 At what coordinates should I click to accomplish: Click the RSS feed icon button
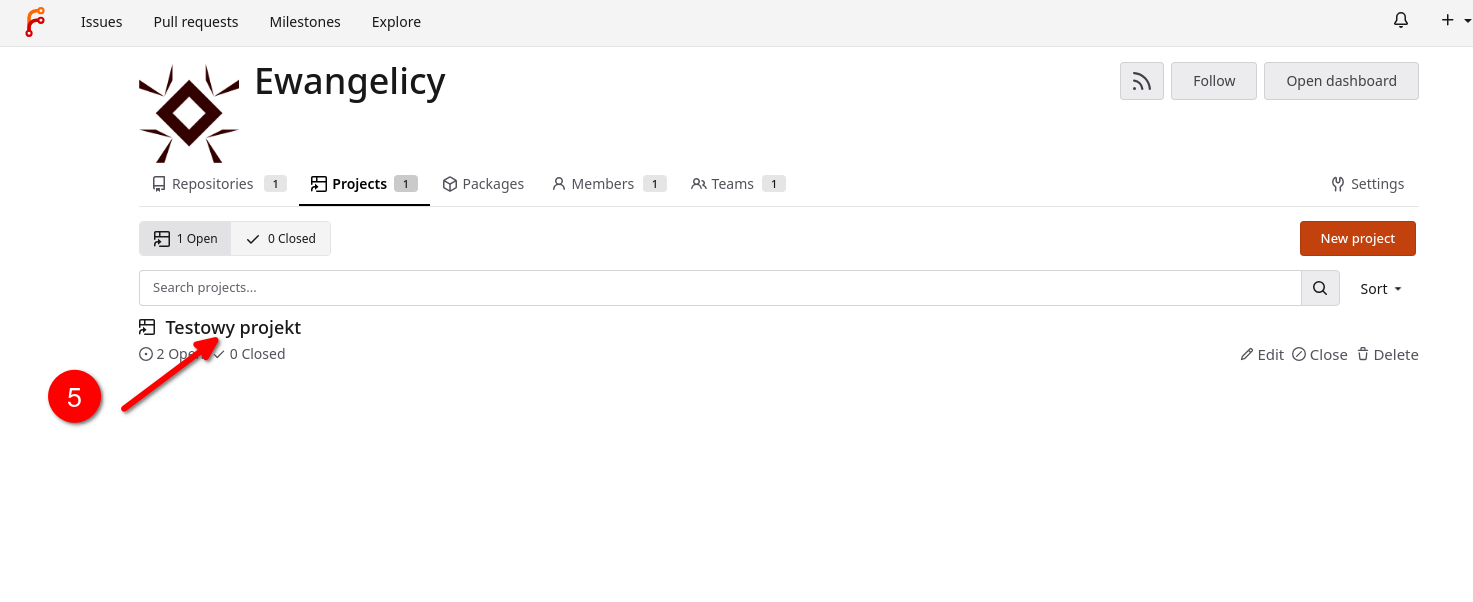[1141, 81]
